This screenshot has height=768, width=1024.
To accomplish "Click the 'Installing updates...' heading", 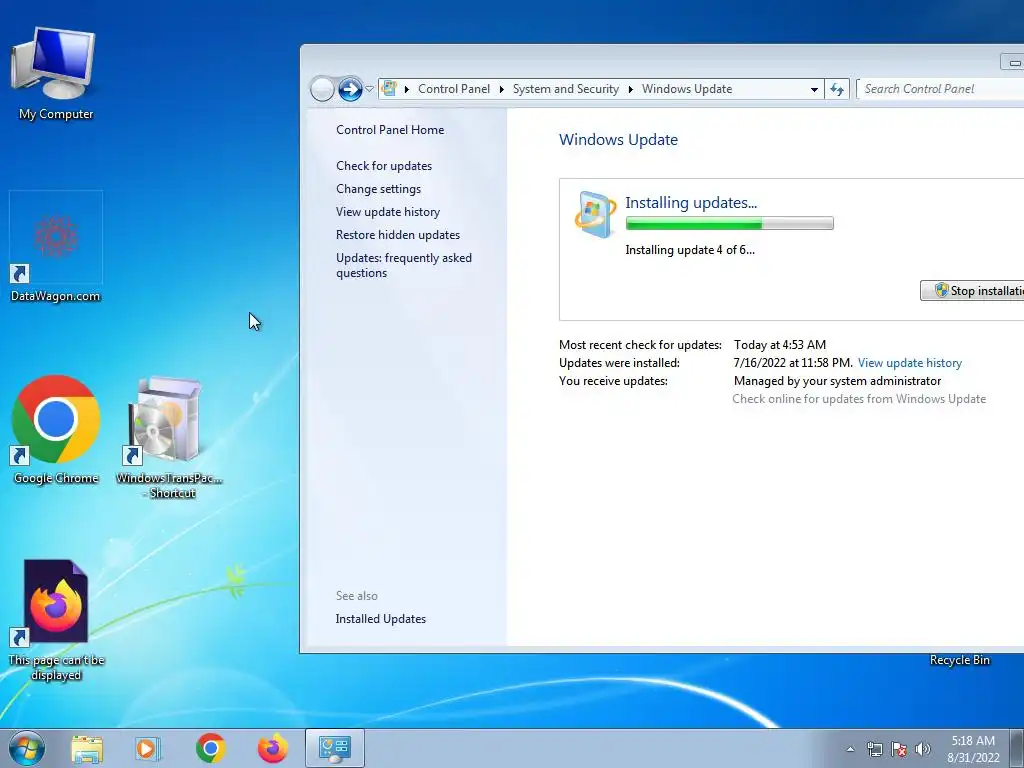I will coord(691,202).
